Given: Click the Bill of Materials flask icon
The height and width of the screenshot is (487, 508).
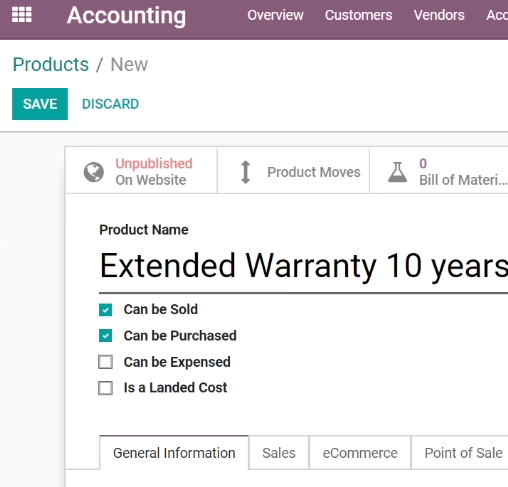Looking at the screenshot, I should click(x=397, y=172).
